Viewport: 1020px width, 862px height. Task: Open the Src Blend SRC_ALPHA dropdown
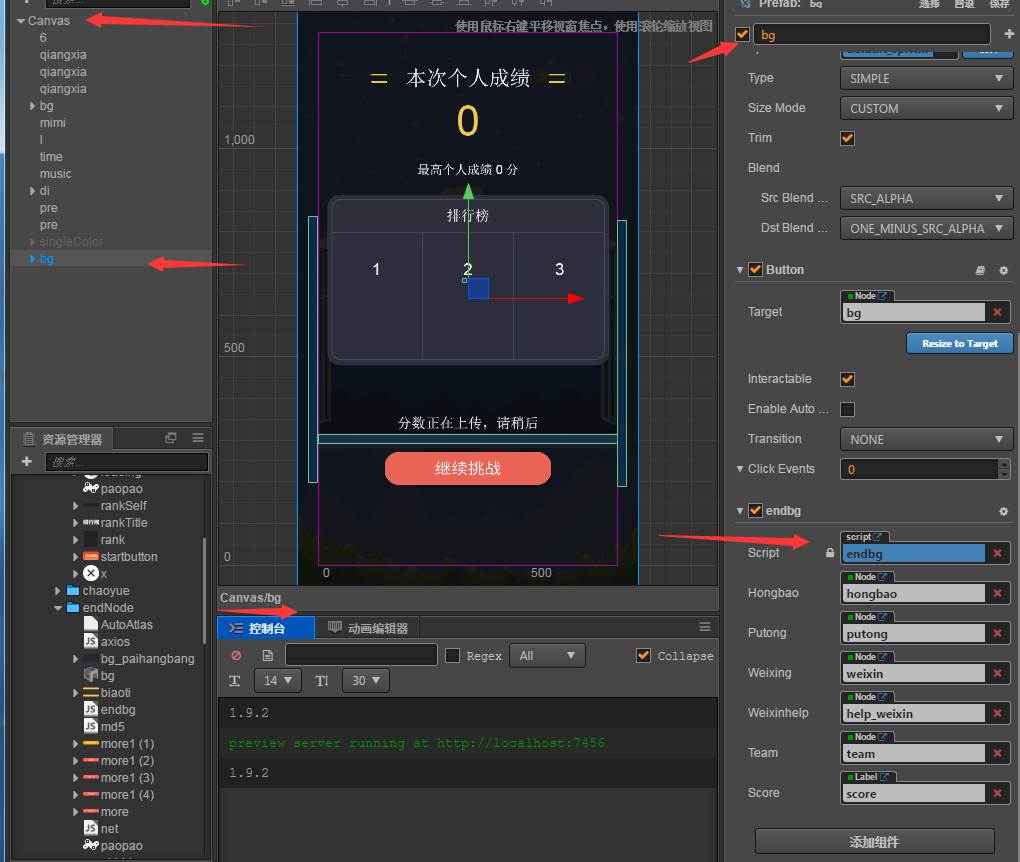(926, 198)
